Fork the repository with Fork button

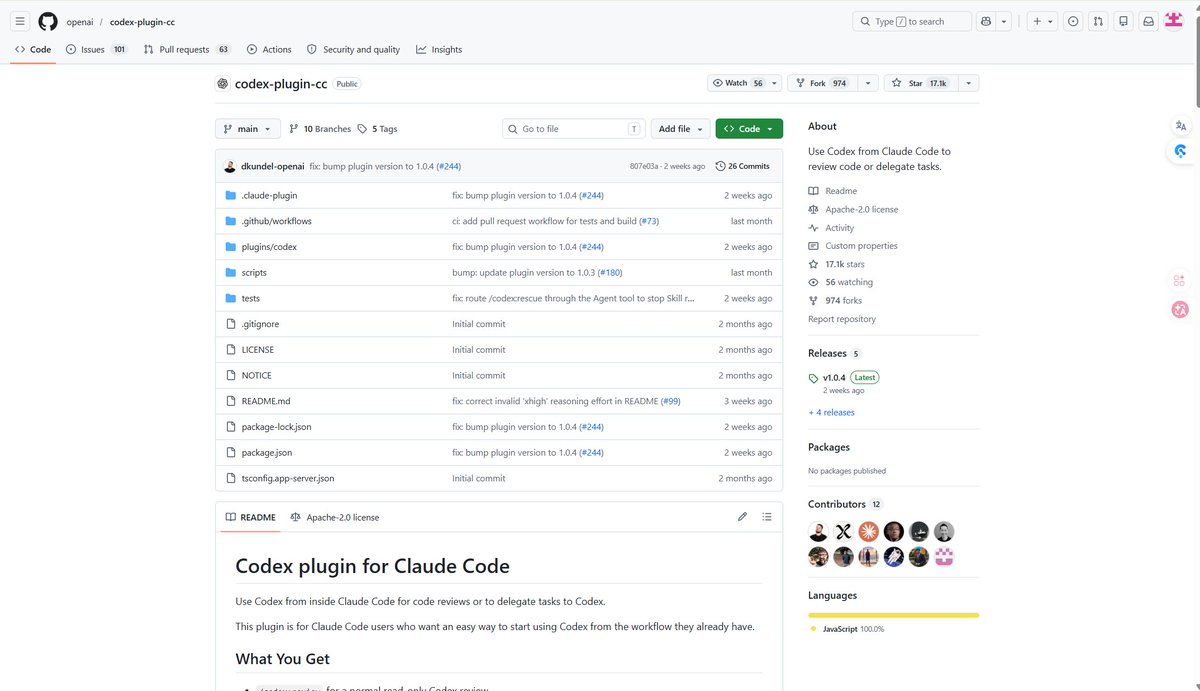click(x=822, y=83)
